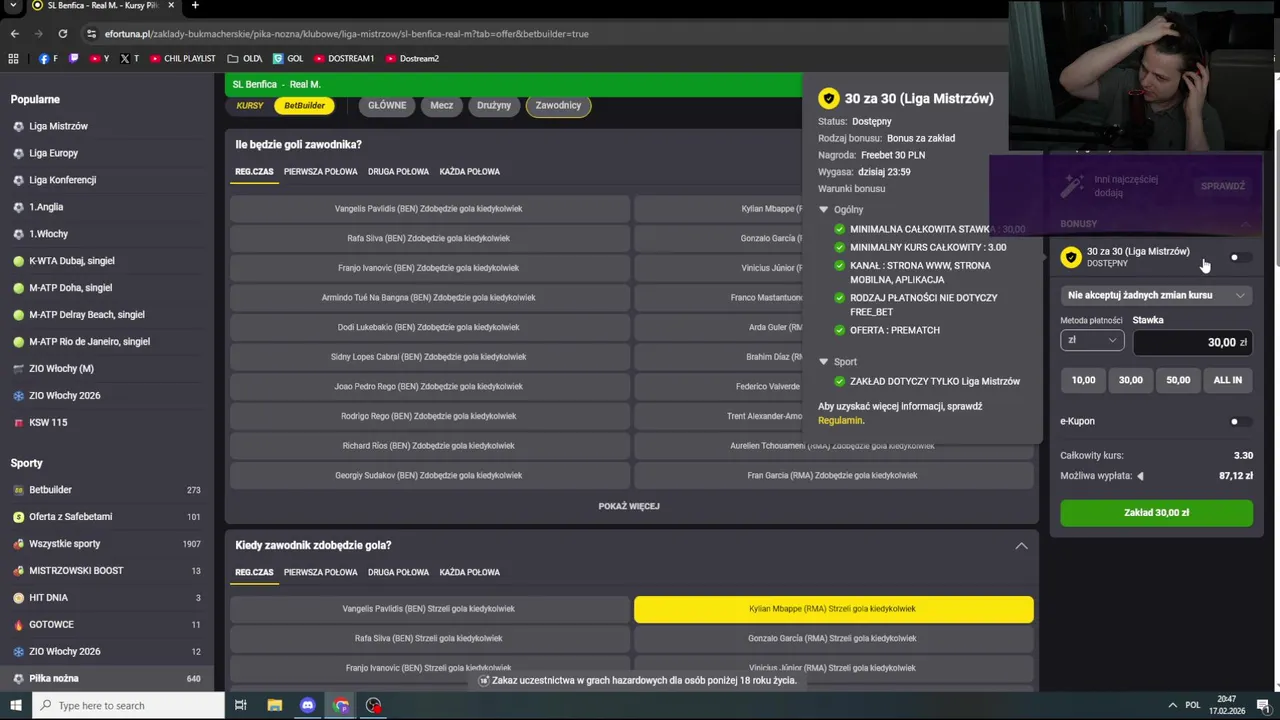Open a new browser tab
The height and width of the screenshot is (720, 1280).
[x=195, y=6]
